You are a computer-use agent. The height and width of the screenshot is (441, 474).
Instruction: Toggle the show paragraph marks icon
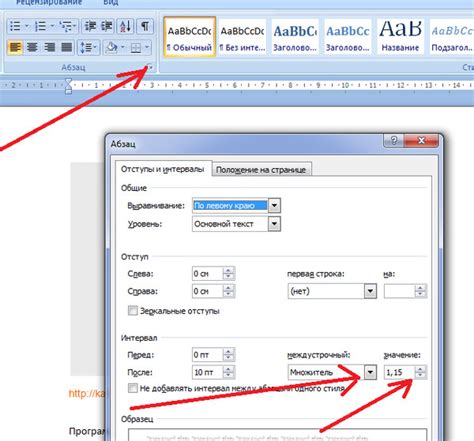[x=145, y=26]
